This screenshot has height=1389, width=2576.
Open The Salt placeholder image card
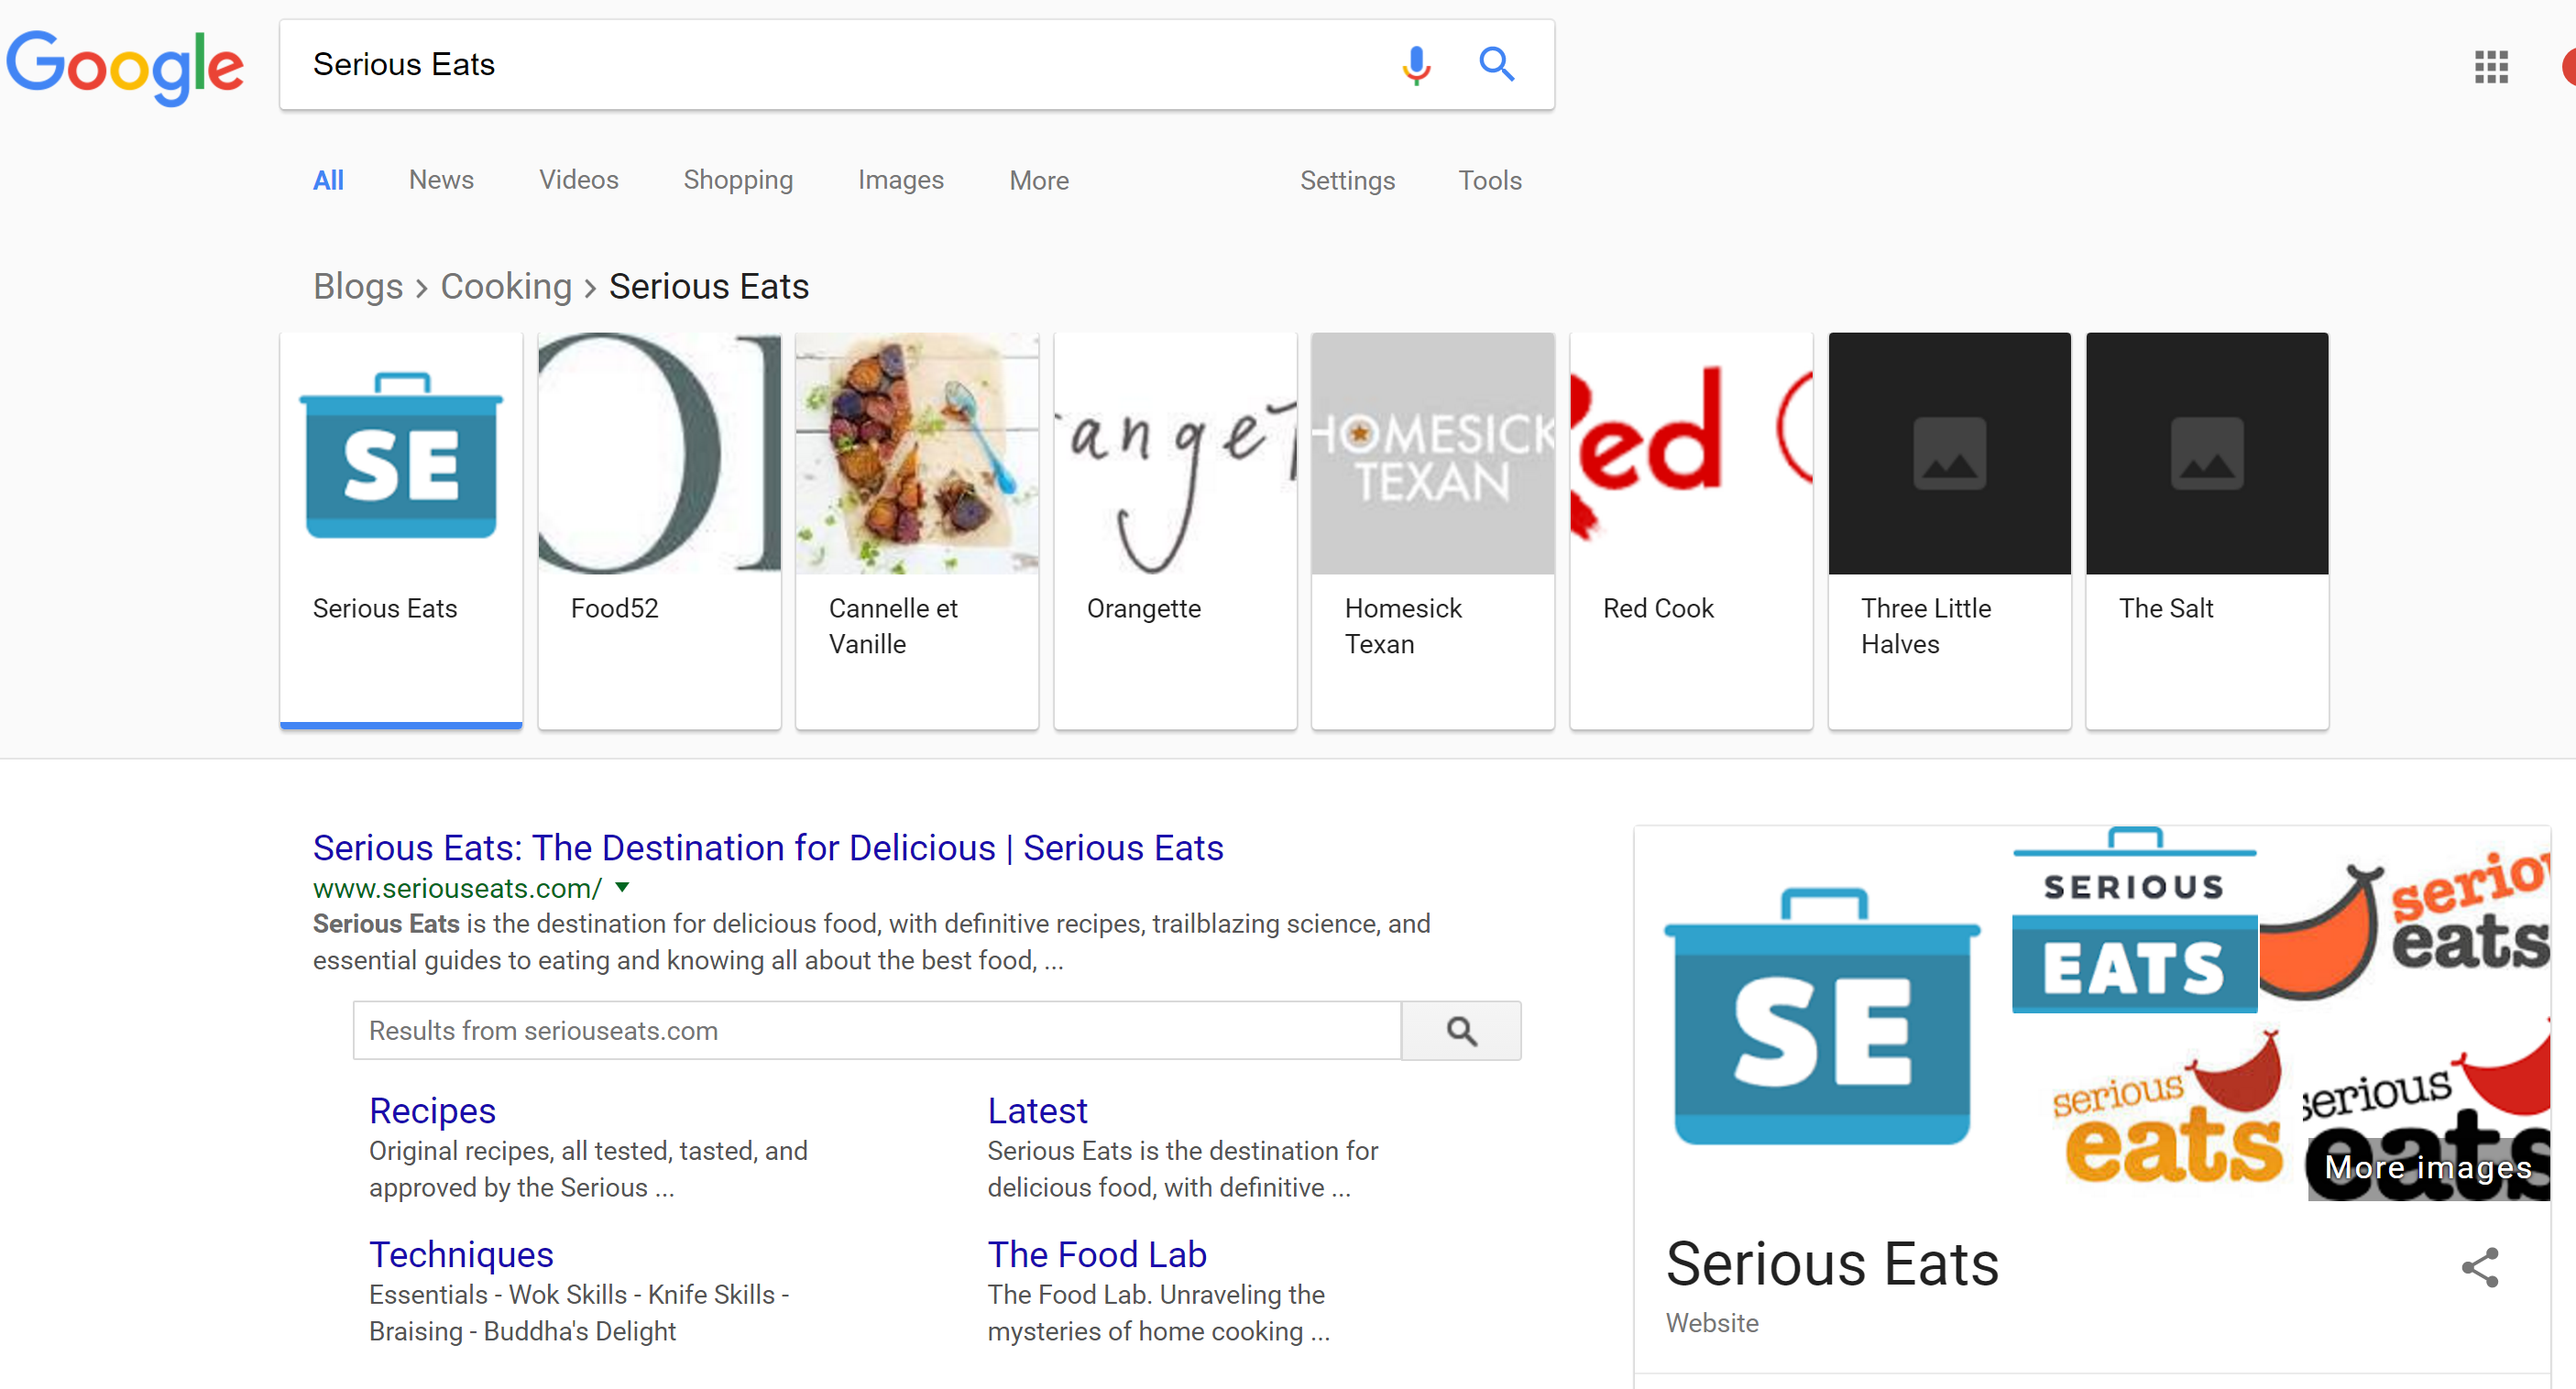(2206, 454)
